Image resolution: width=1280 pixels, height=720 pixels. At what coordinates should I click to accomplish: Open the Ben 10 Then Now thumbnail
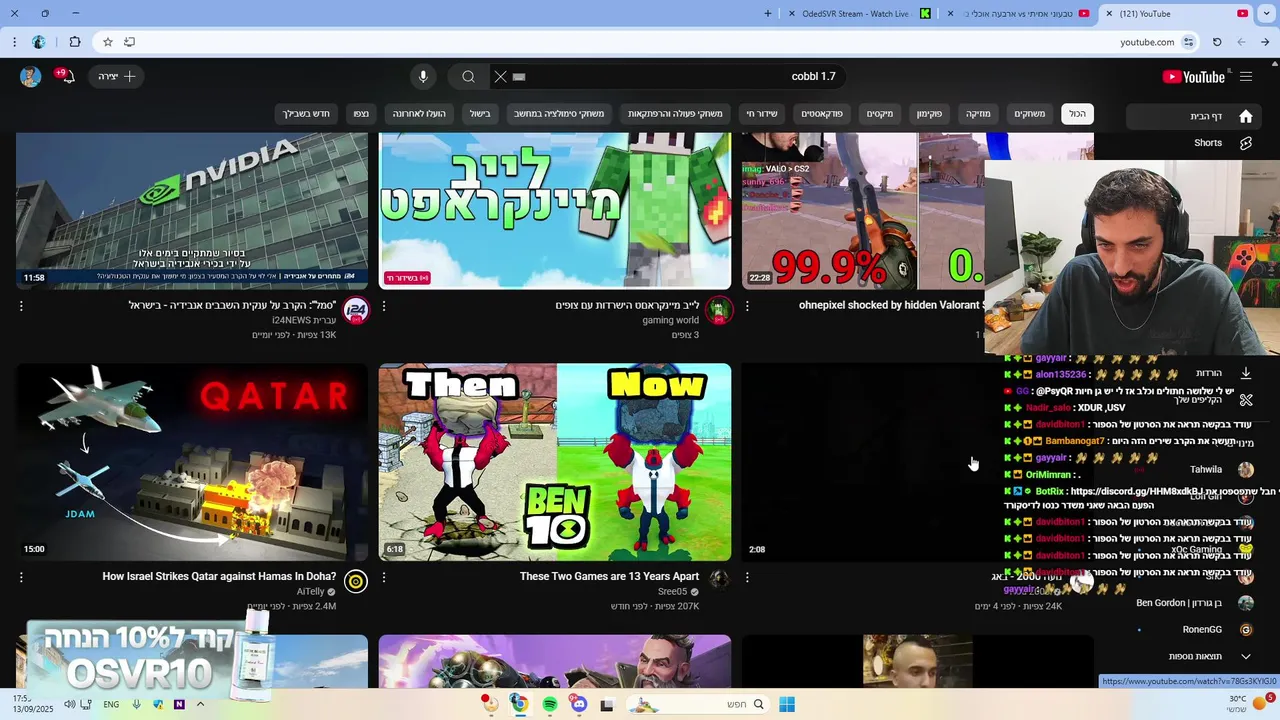point(555,462)
